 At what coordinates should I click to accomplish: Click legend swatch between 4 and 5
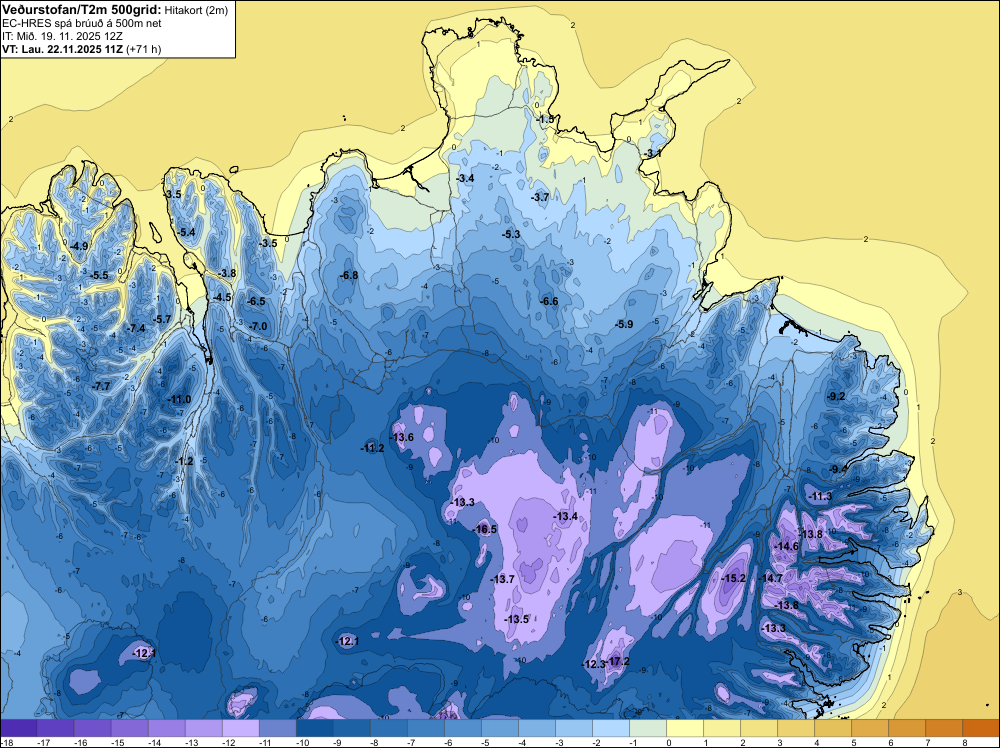tap(833, 728)
